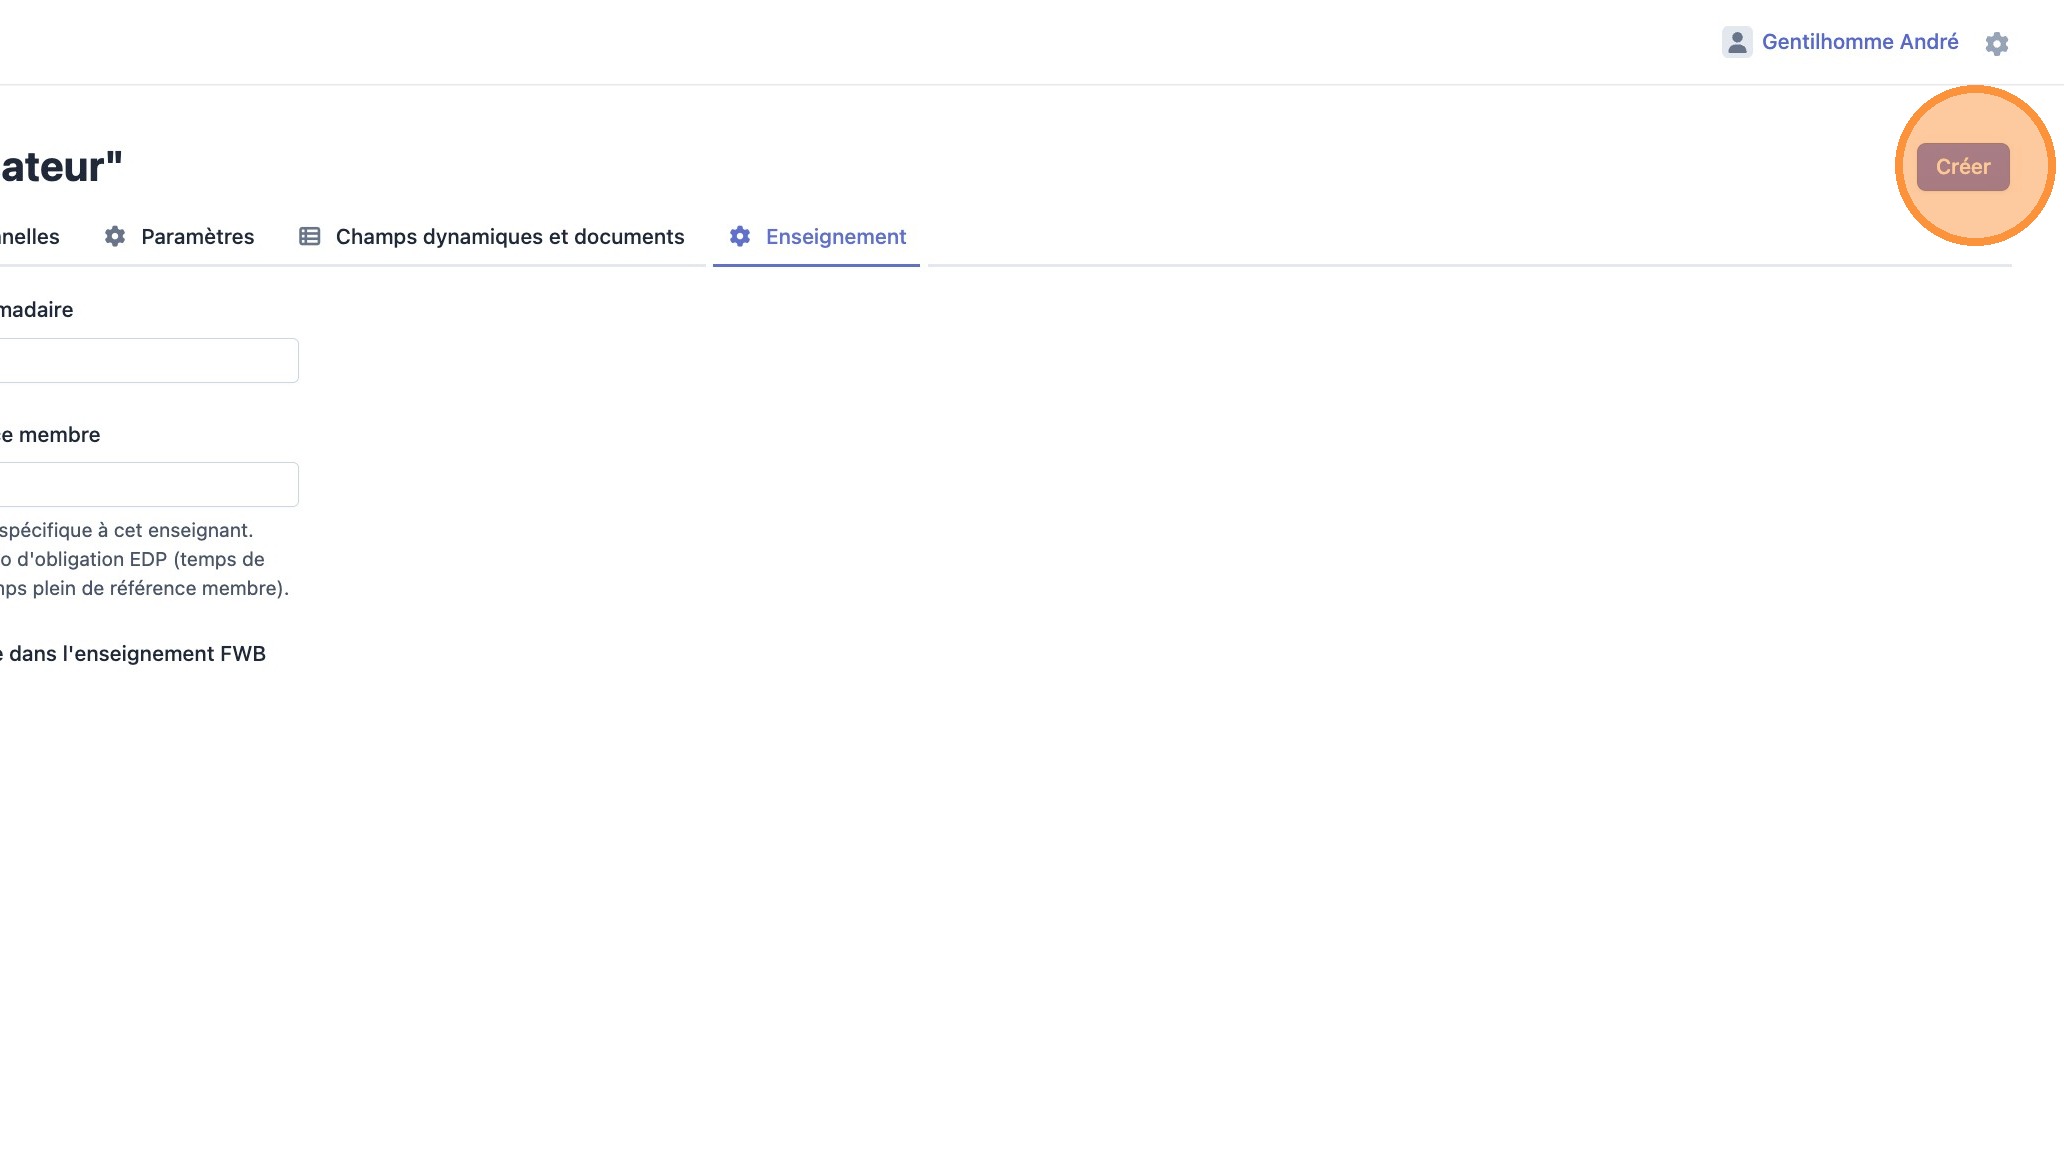Click the user avatar icon
2064x1153 pixels.
pyautogui.click(x=1737, y=42)
